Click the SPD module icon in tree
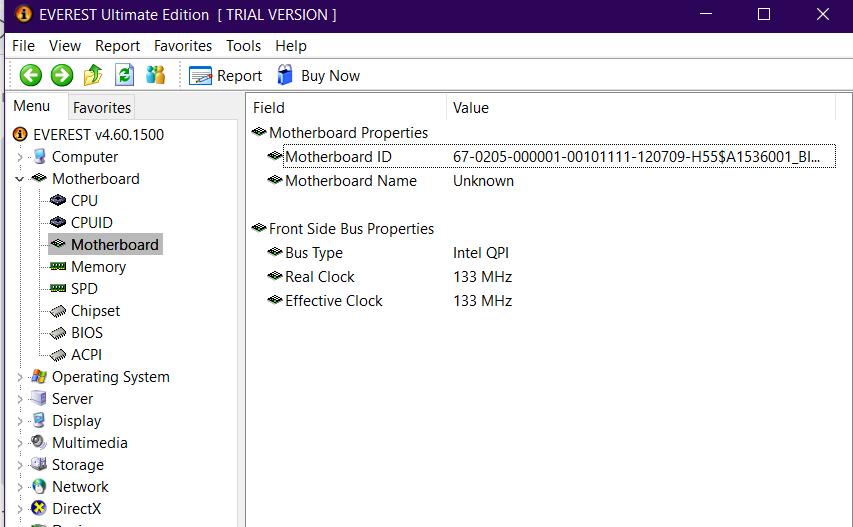 click(58, 288)
